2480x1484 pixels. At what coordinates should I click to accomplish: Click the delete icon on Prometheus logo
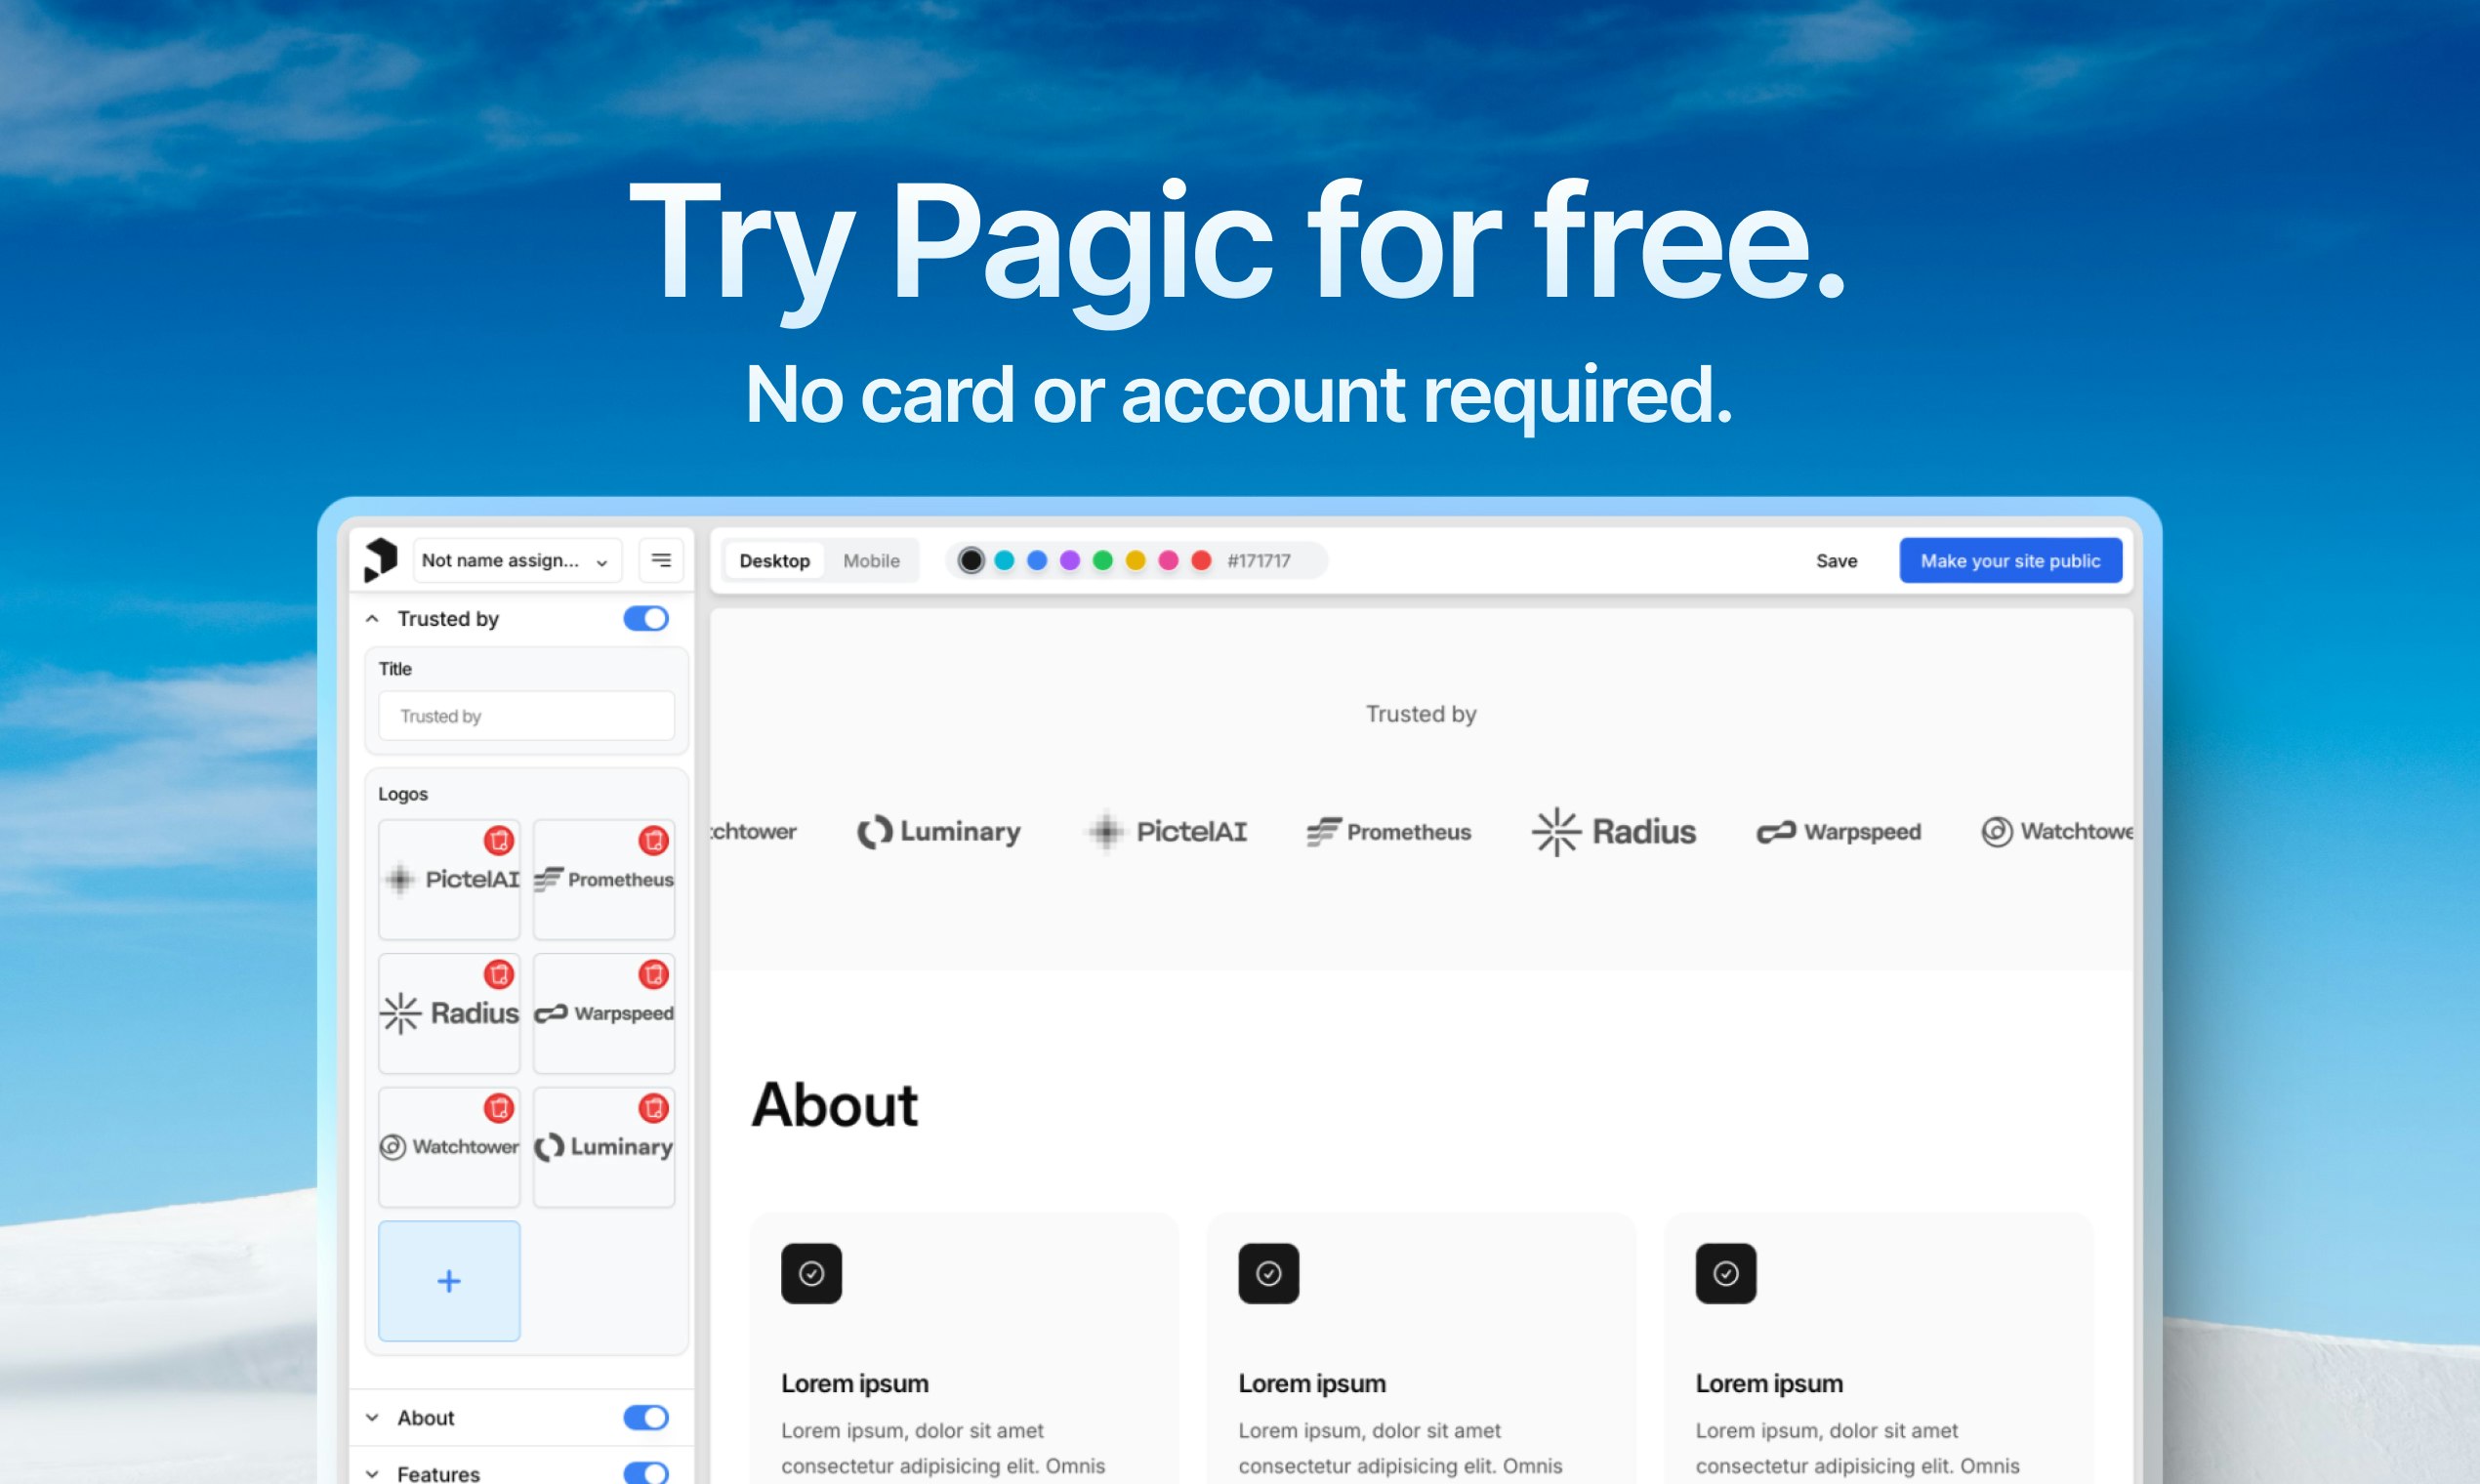coord(654,841)
